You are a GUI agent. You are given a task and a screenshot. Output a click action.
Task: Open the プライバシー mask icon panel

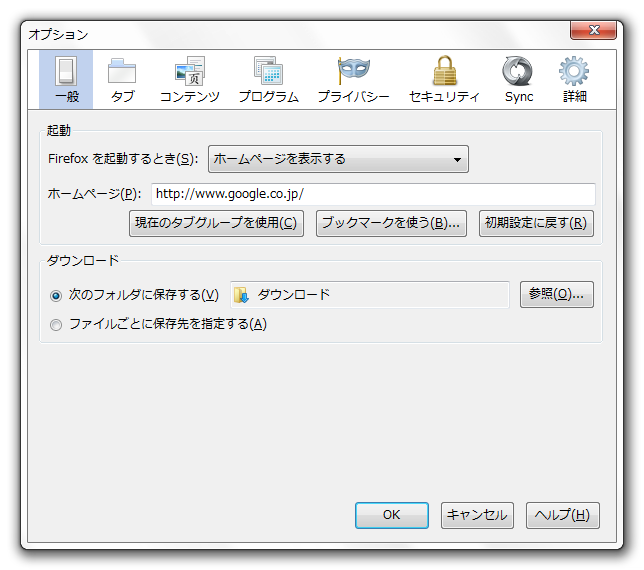(x=353, y=79)
